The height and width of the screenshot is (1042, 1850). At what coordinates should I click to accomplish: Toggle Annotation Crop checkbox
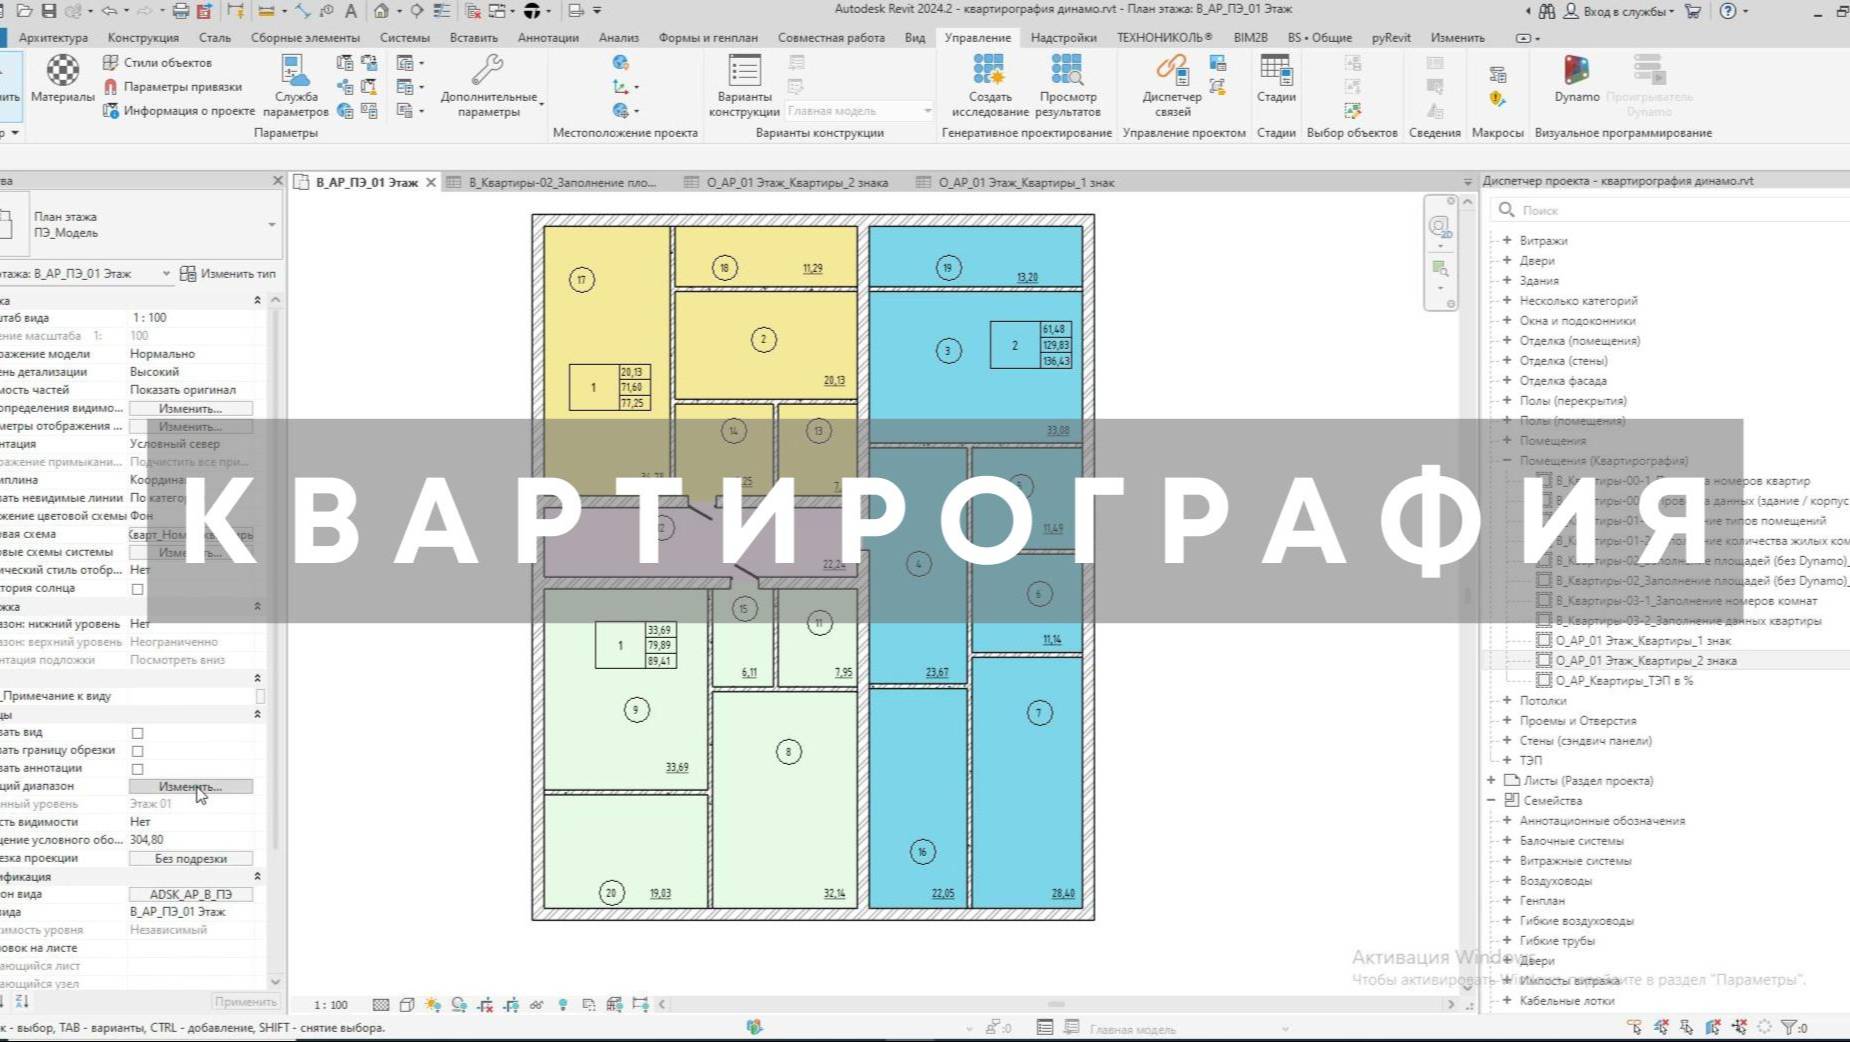pyautogui.click(x=138, y=769)
